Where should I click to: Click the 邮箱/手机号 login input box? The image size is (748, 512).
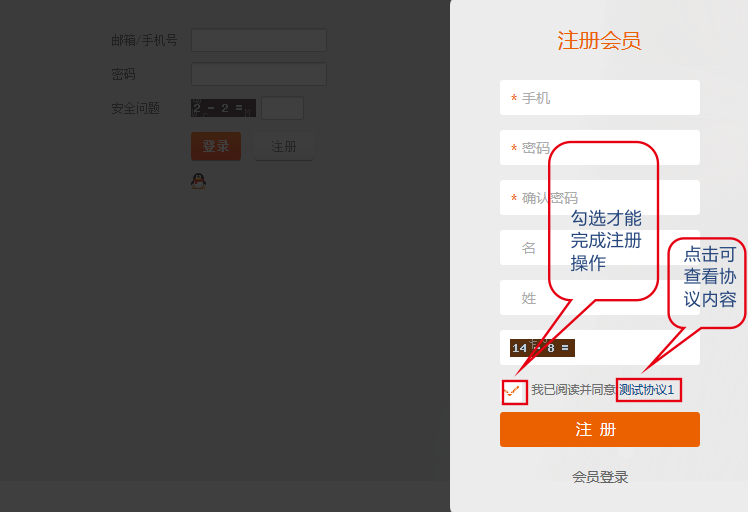tap(259, 40)
